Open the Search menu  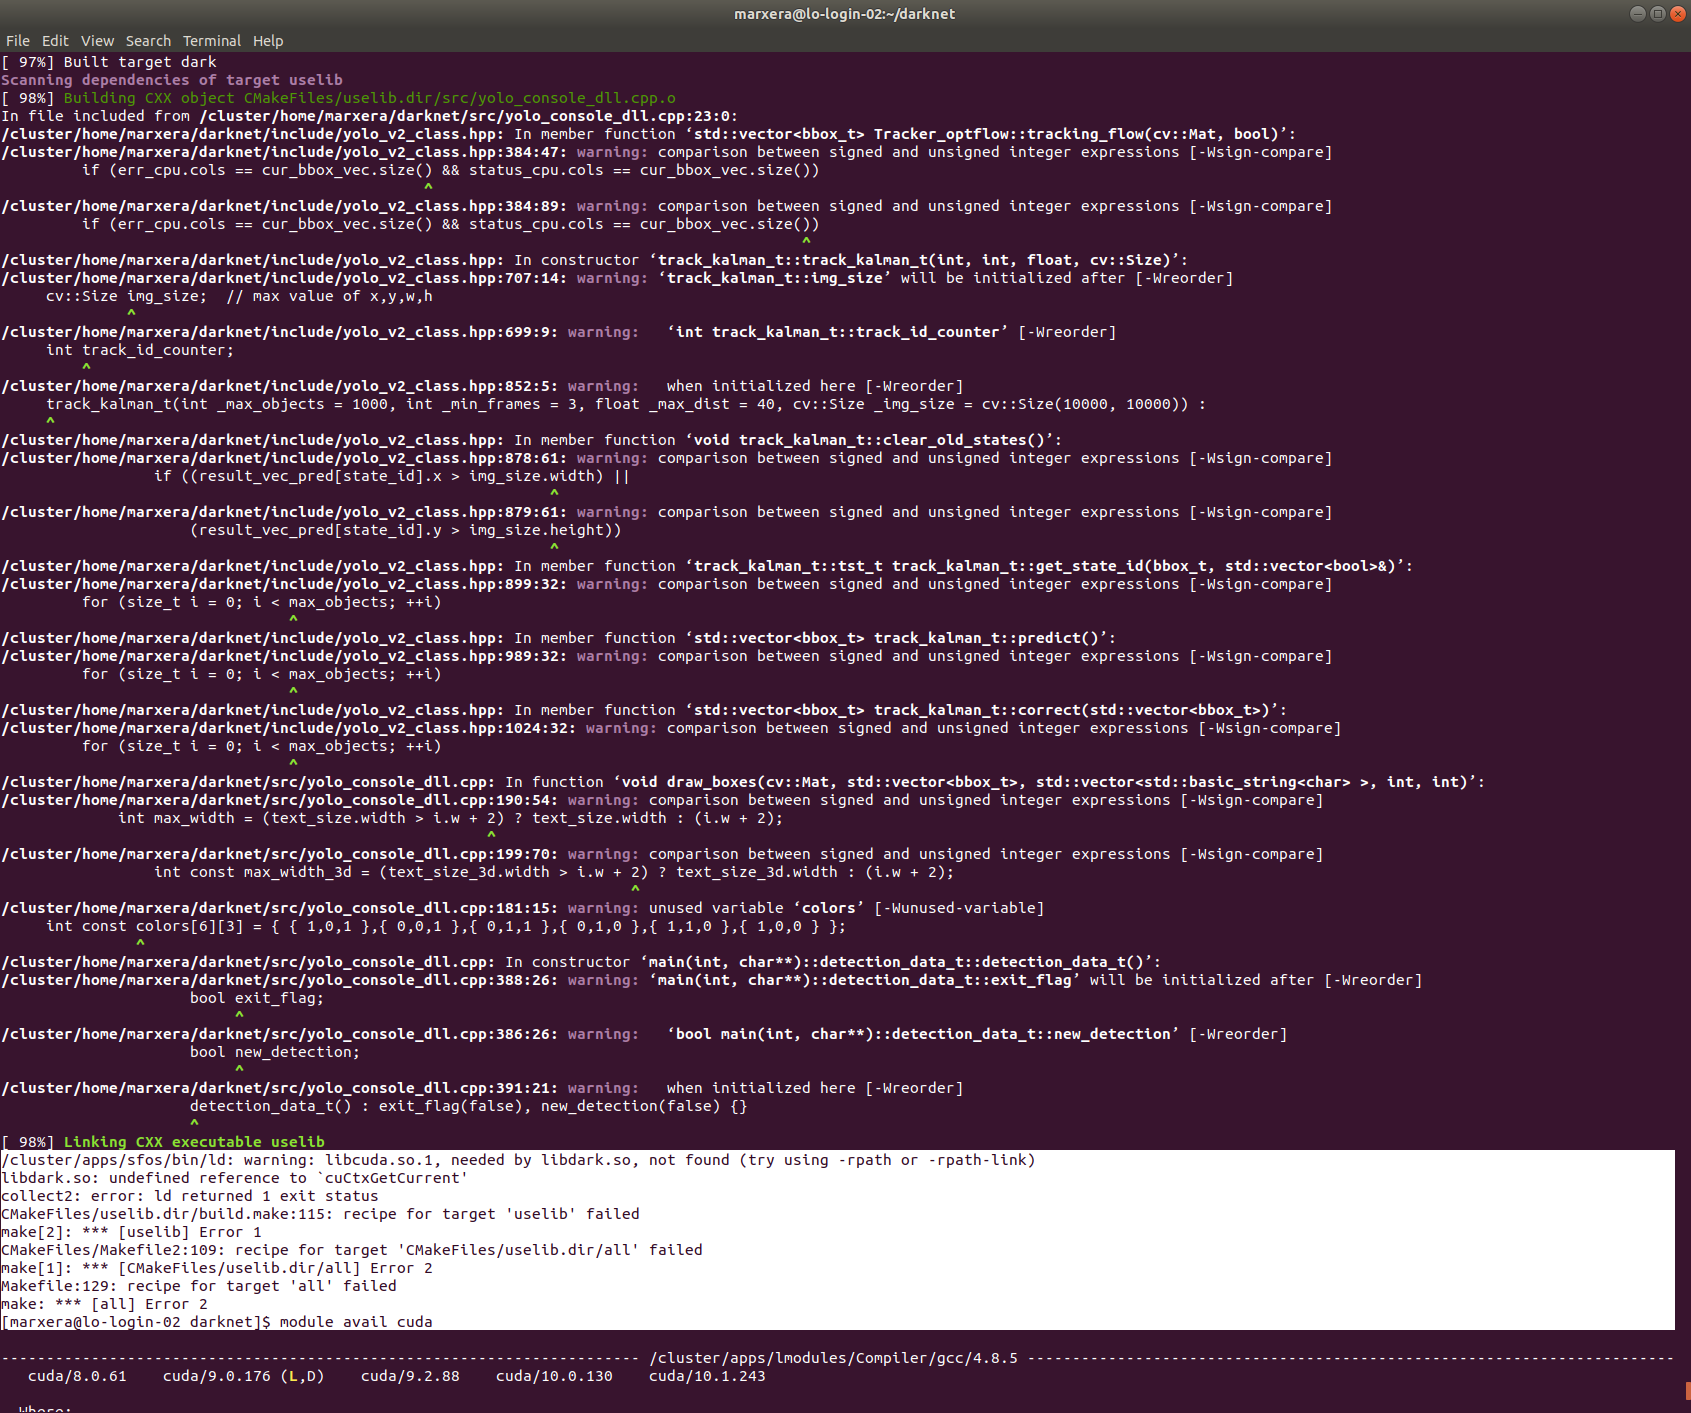click(148, 41)
